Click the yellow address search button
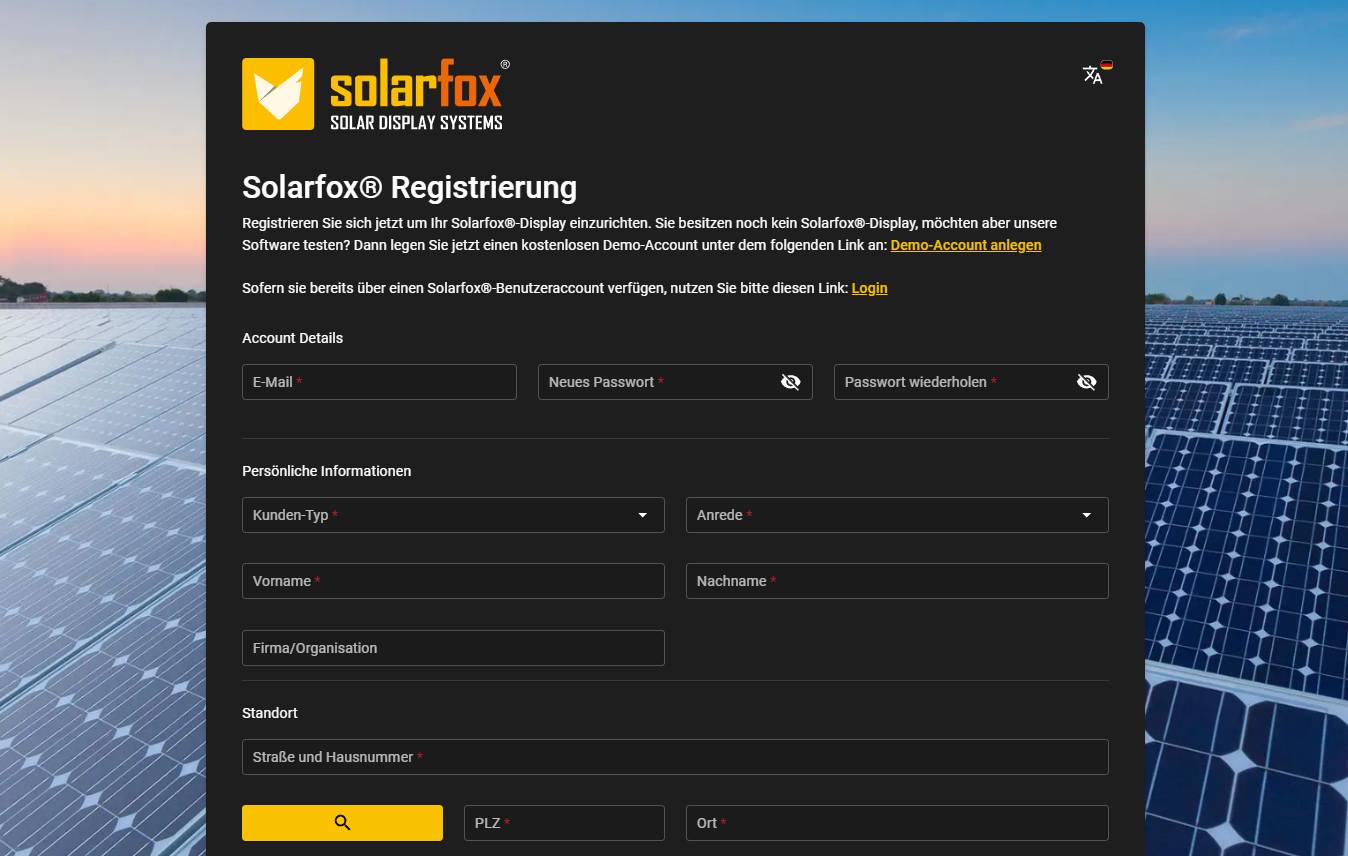This screenshot has width=1348, height=856. coord(342,823)
